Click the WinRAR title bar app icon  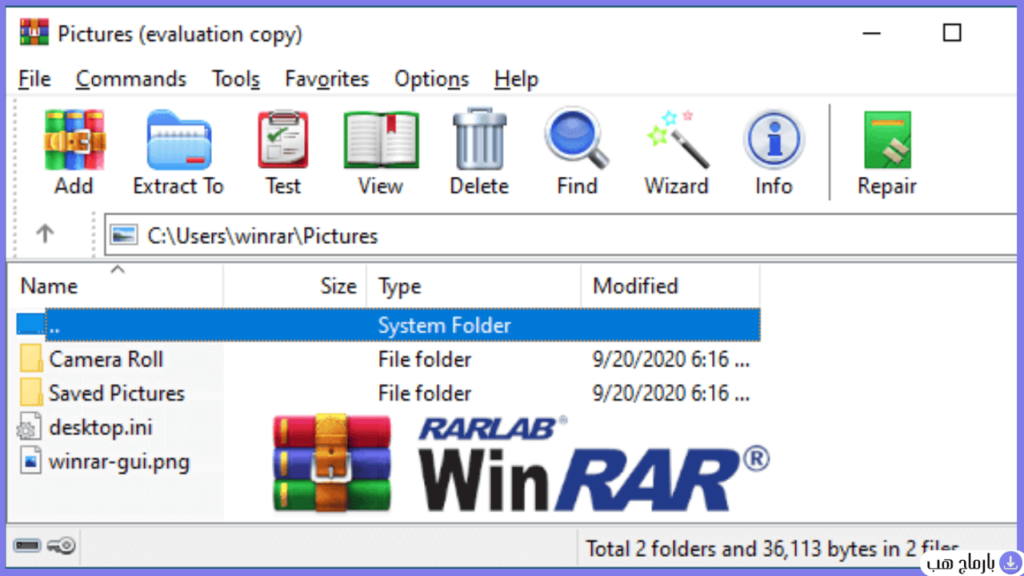[34, 33]
